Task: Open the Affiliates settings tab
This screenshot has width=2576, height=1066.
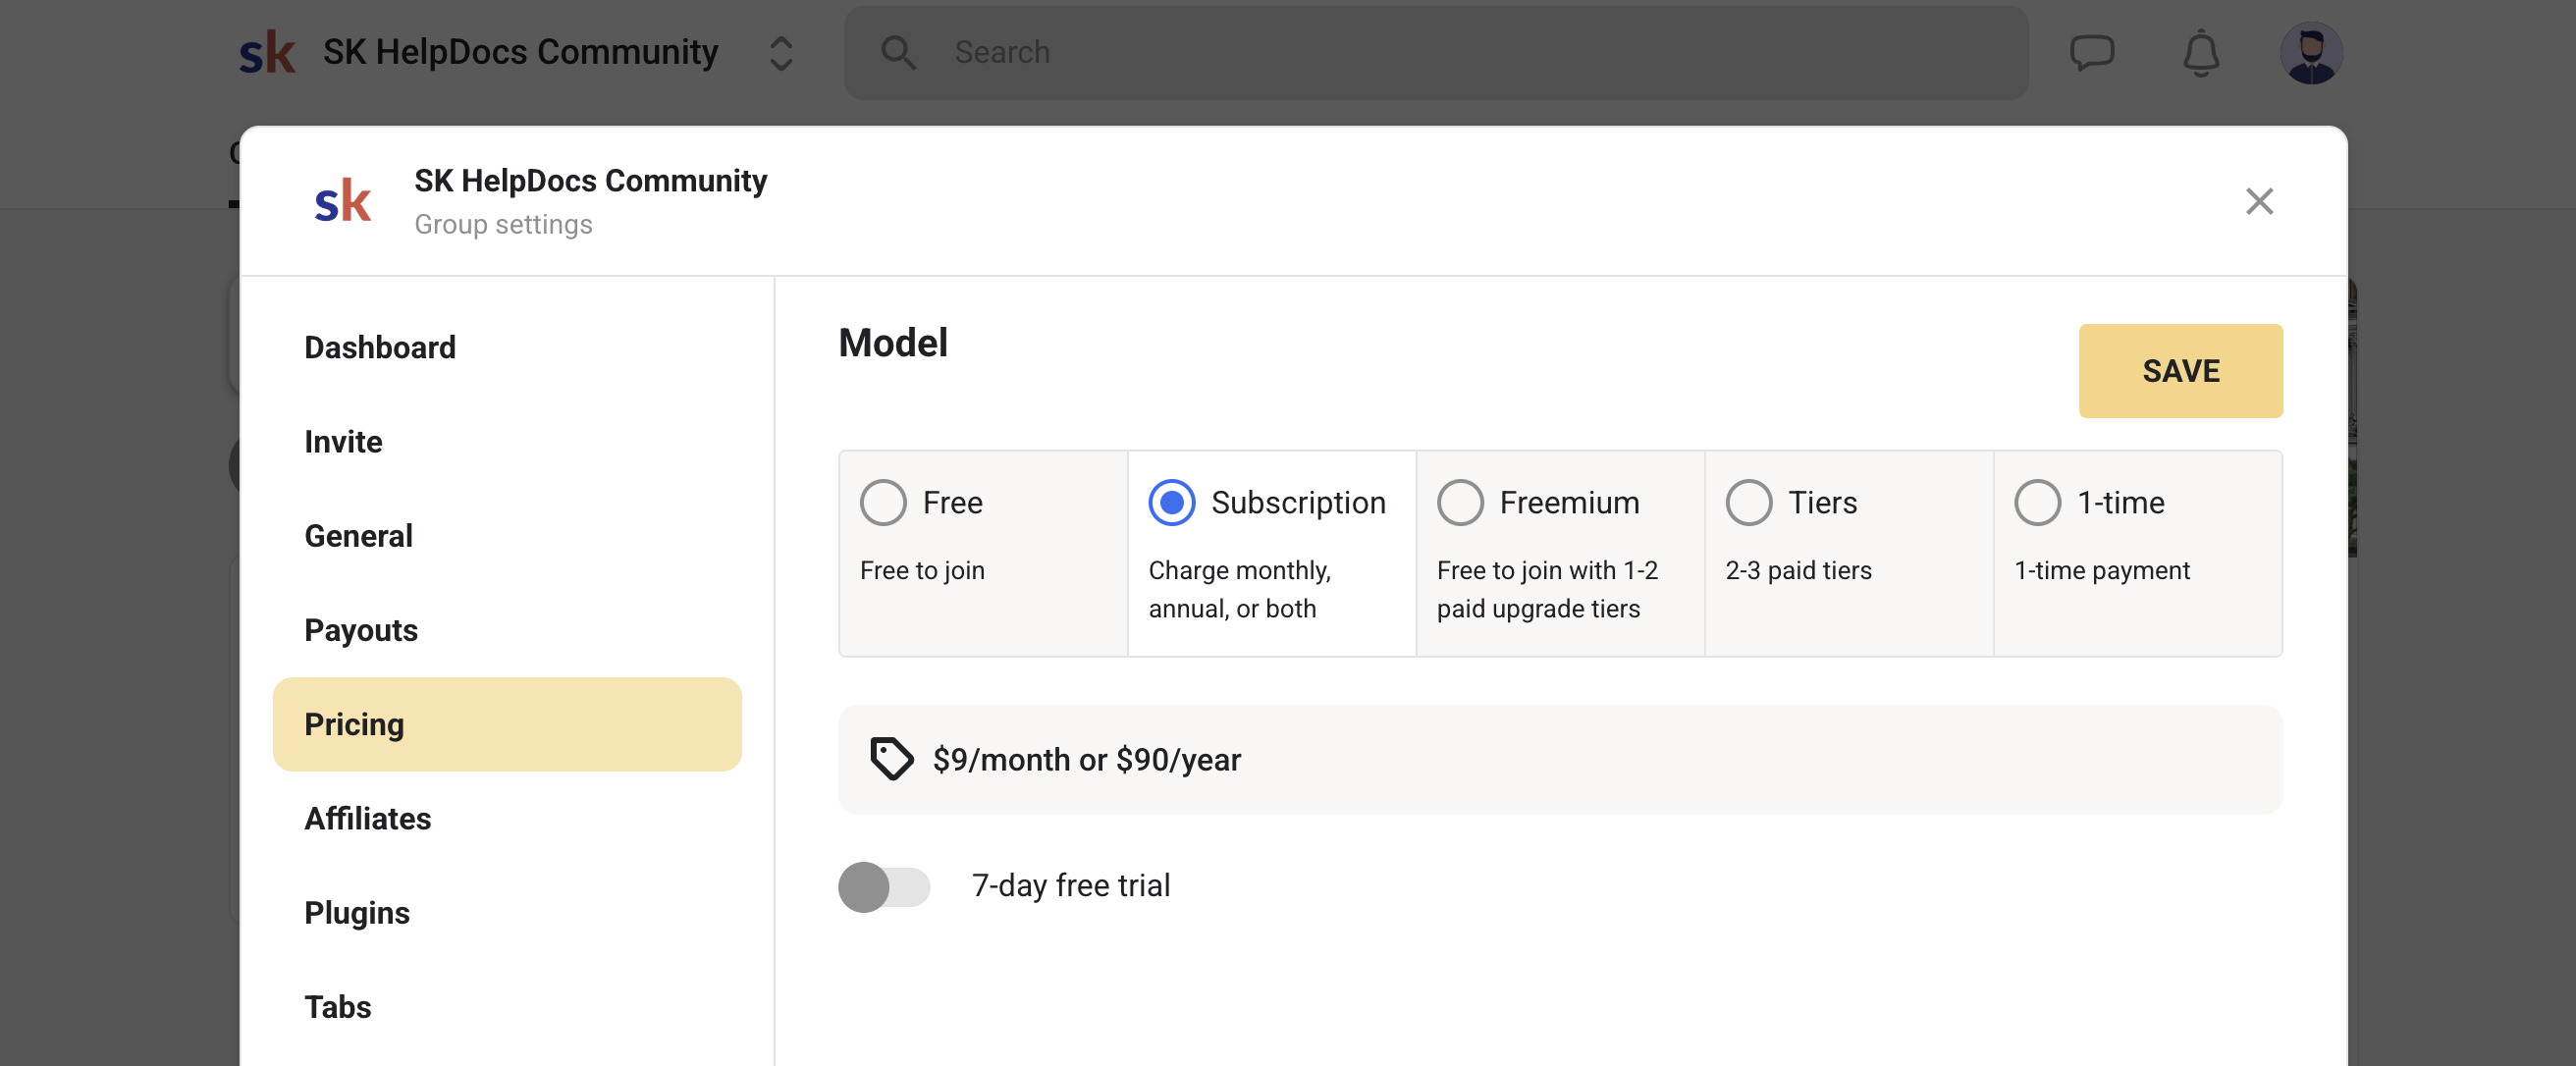Action: click(x=368, y=818)
